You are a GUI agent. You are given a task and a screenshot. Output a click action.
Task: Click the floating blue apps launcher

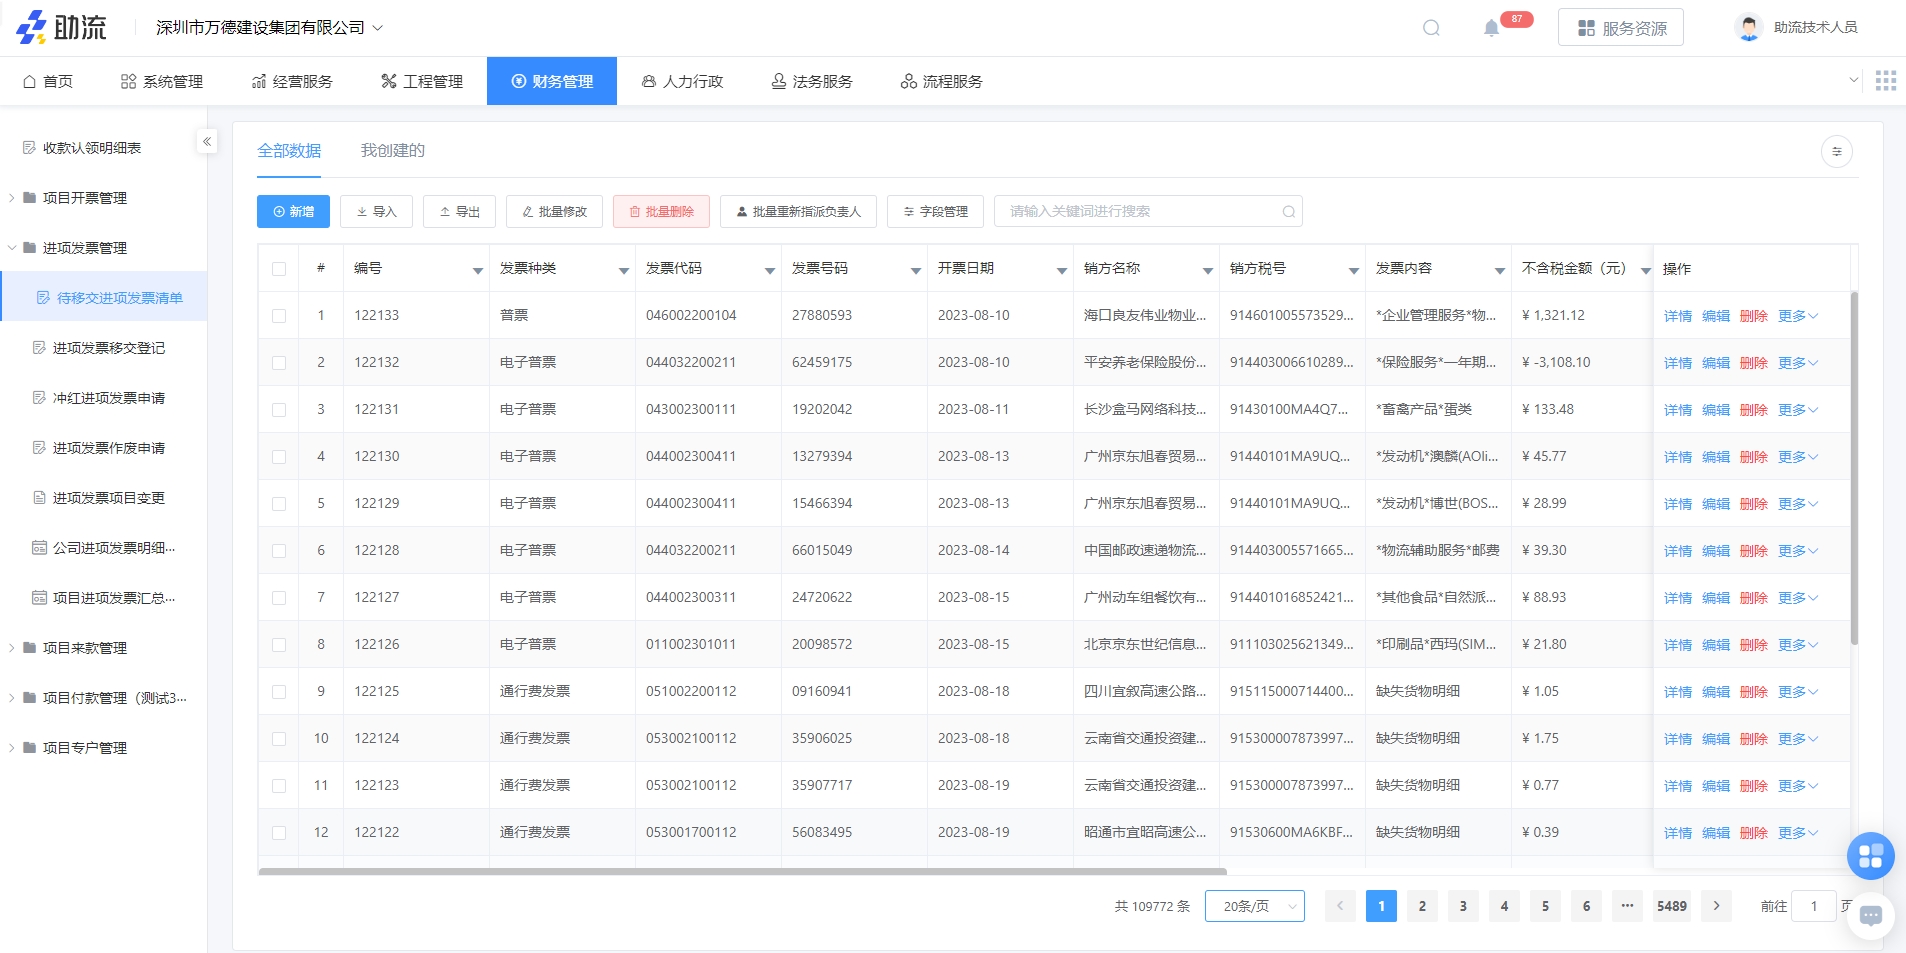[1870, 856]
